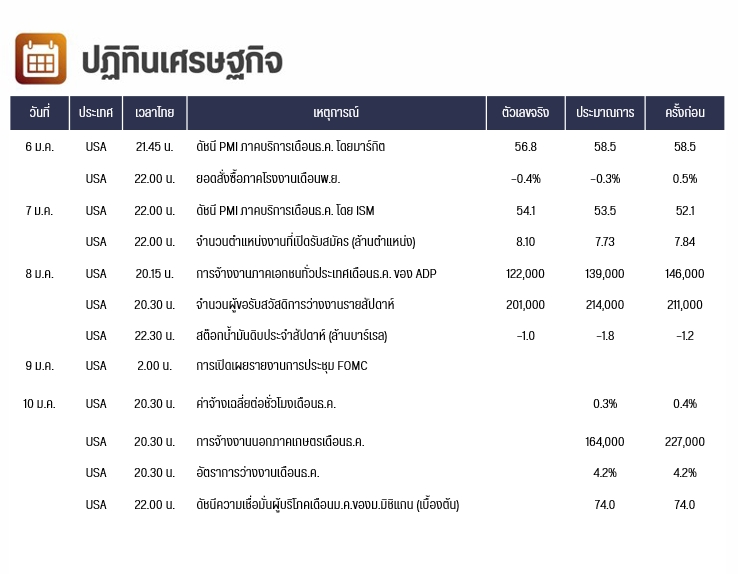Select the วันที่ column header
The height and width of the screenshot is (574, 738).
[x=40, y=112]
